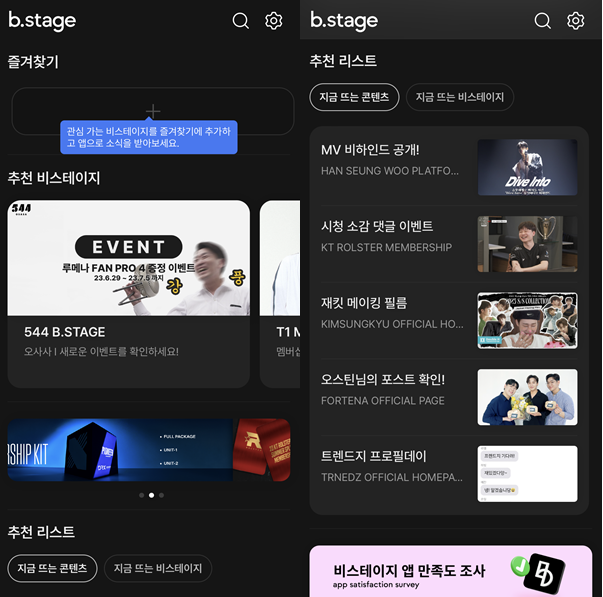Select 지금 뜨는 비스테이지 tab on left screen

(158, 568)
